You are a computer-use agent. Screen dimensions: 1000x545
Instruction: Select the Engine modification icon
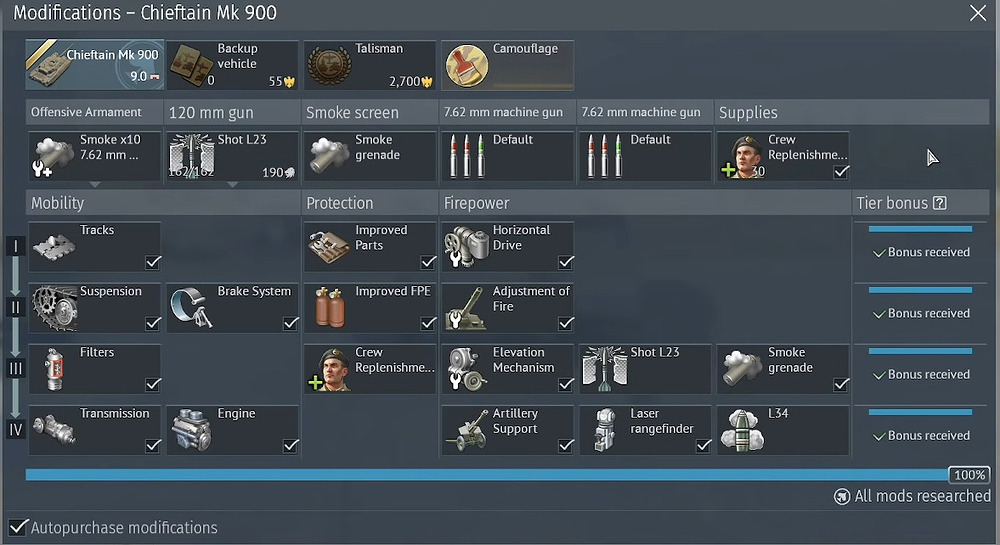tap(192, 429)
